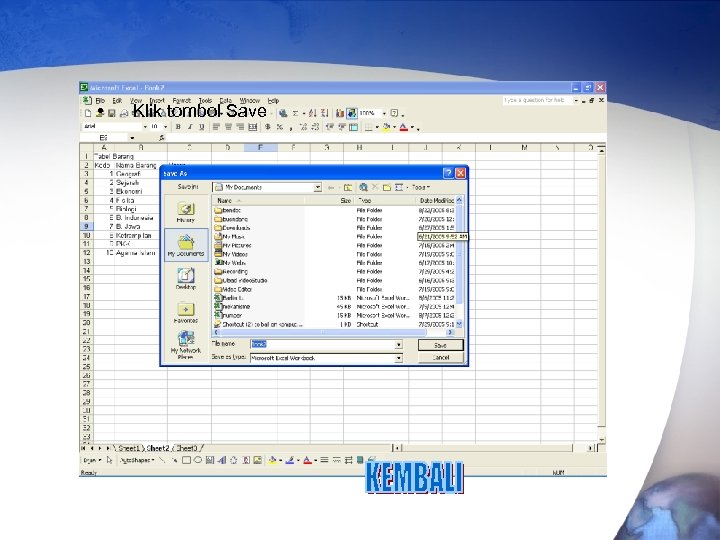Open the Draw menu in Drawing toolbar
This screenshot has height=540, width=720.
pos(91,460)
